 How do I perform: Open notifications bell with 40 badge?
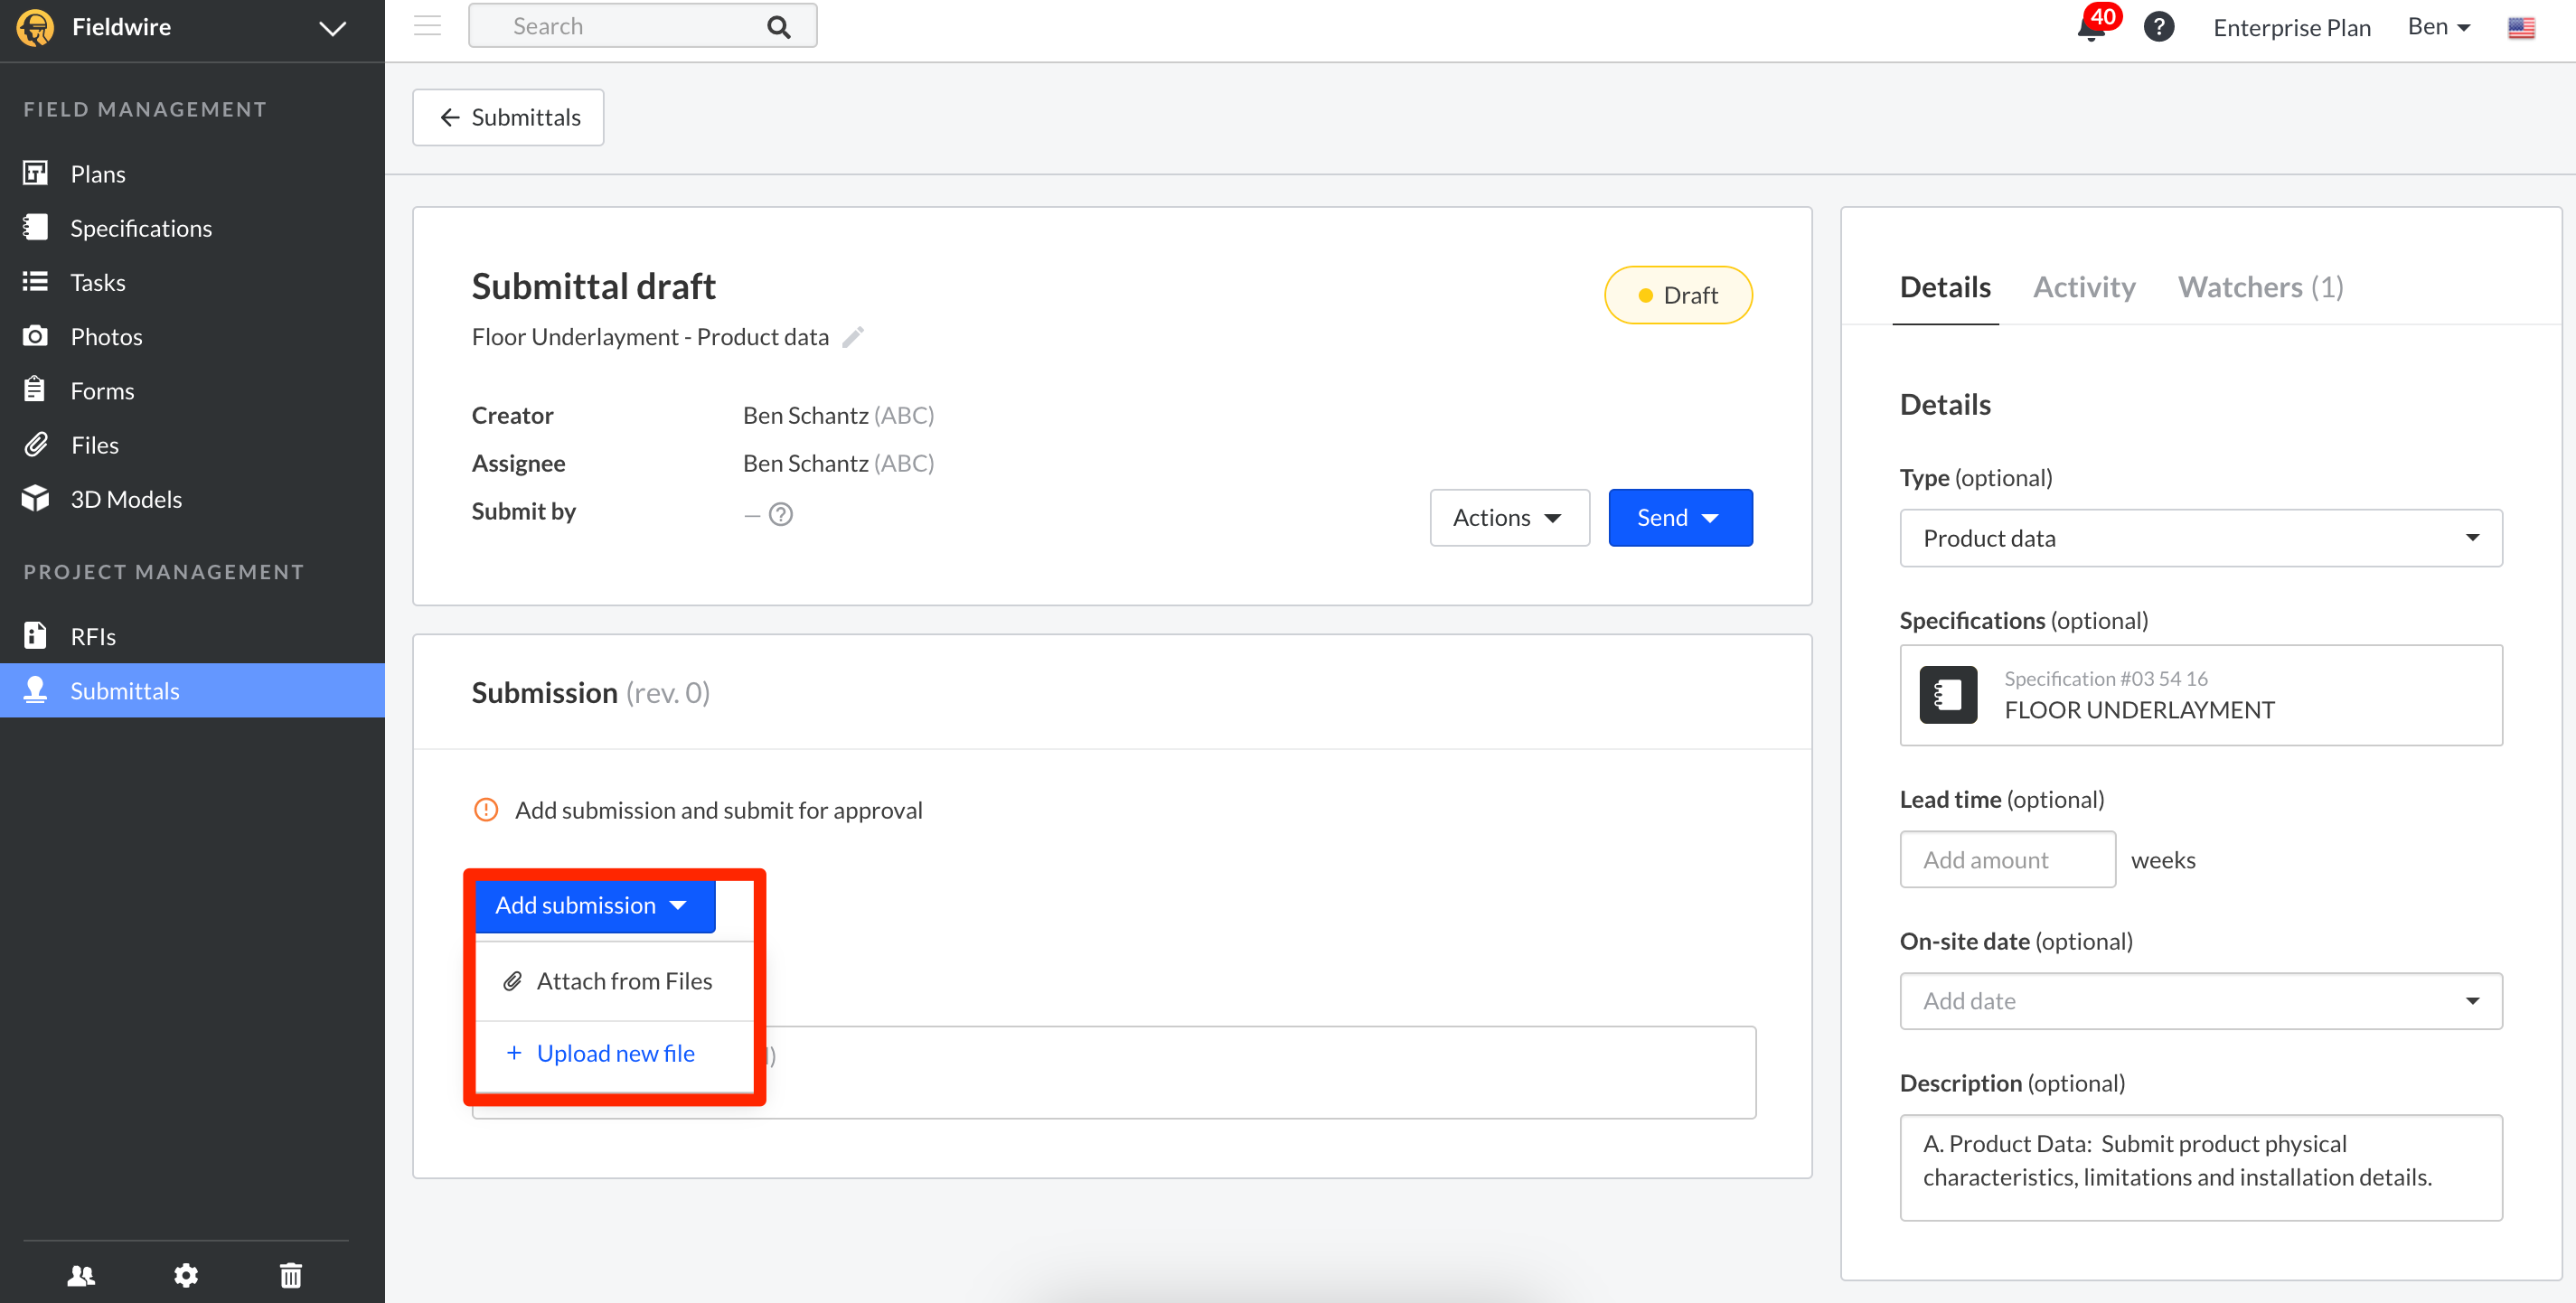2096,24
